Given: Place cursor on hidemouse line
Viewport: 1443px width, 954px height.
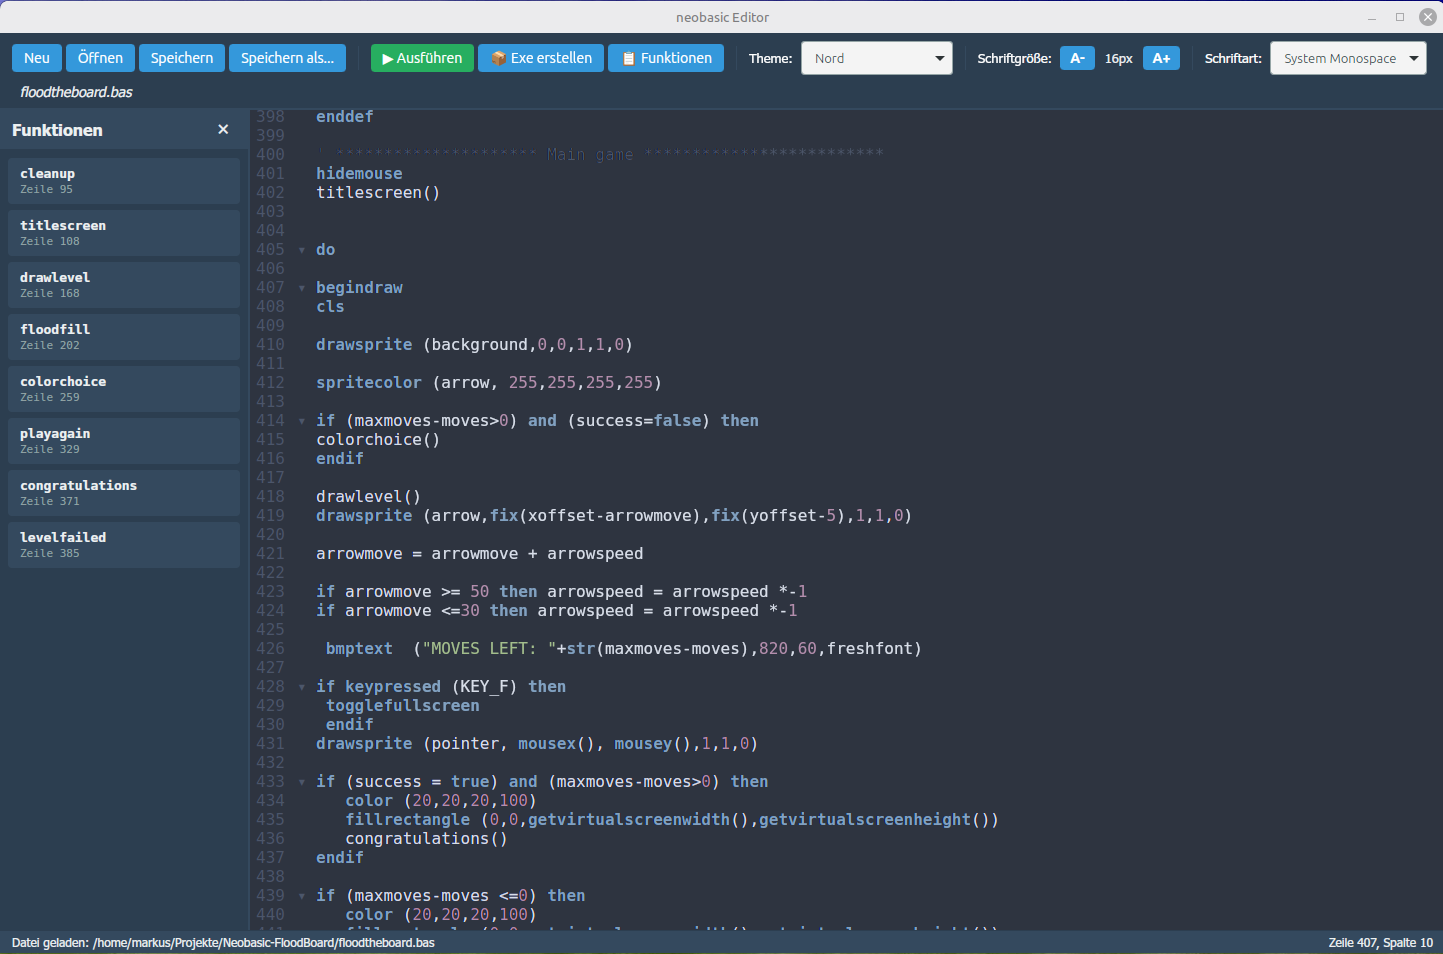Looking at the screenshot, I should (x=359, y=174).
